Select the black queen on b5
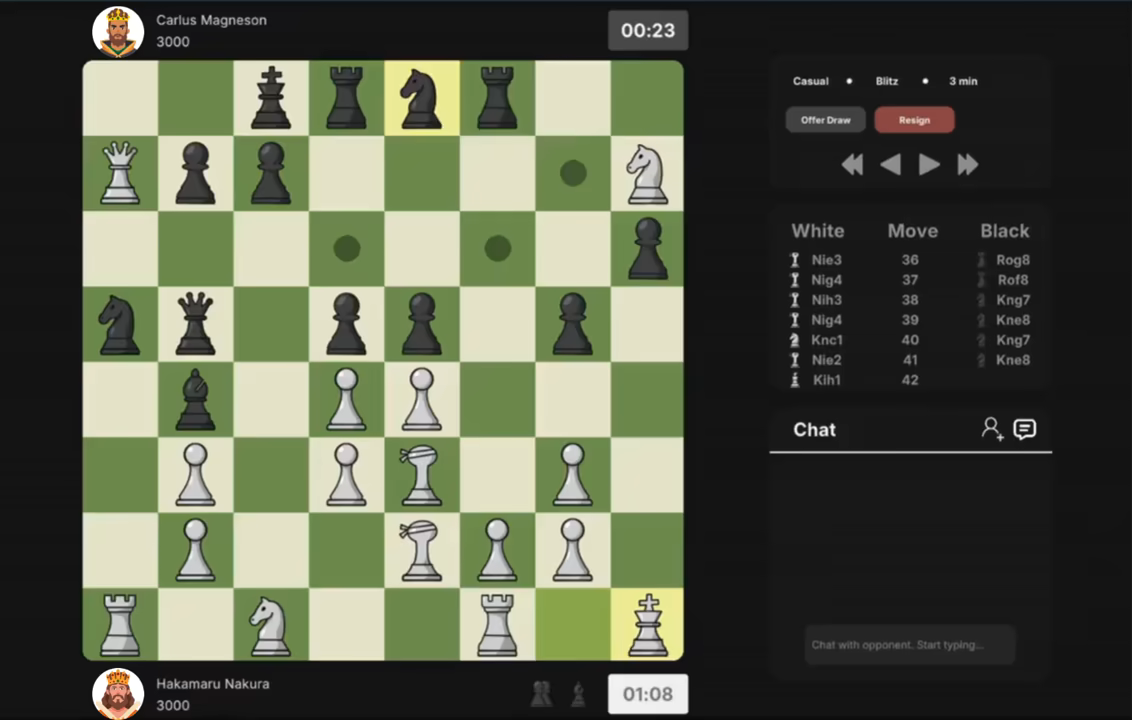The image size is (1132, 720). [196, 324]
